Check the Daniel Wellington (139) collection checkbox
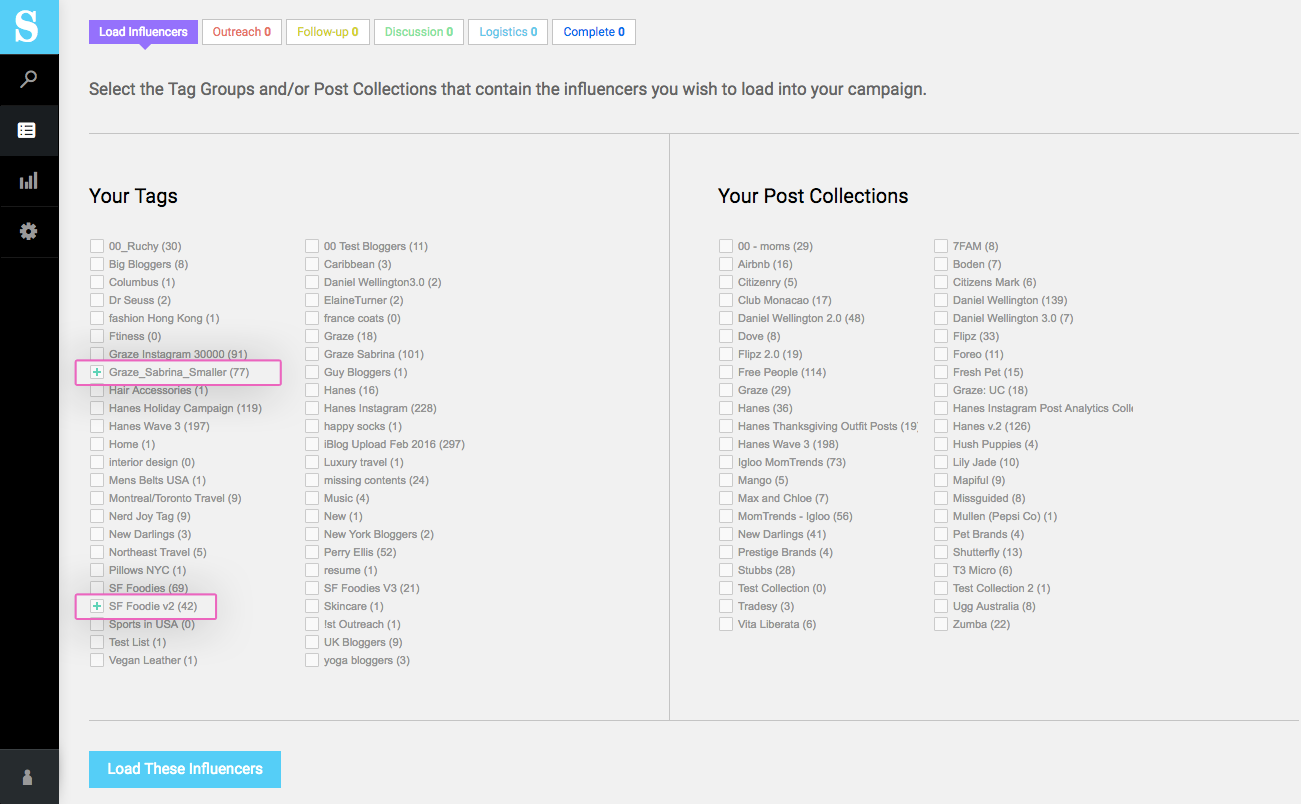The width and height of the screenshot is (1301, 804). pos(941,300)
